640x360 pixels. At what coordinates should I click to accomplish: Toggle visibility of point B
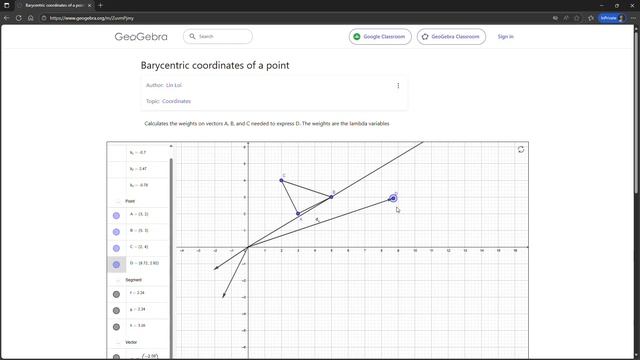coord(116,232)
